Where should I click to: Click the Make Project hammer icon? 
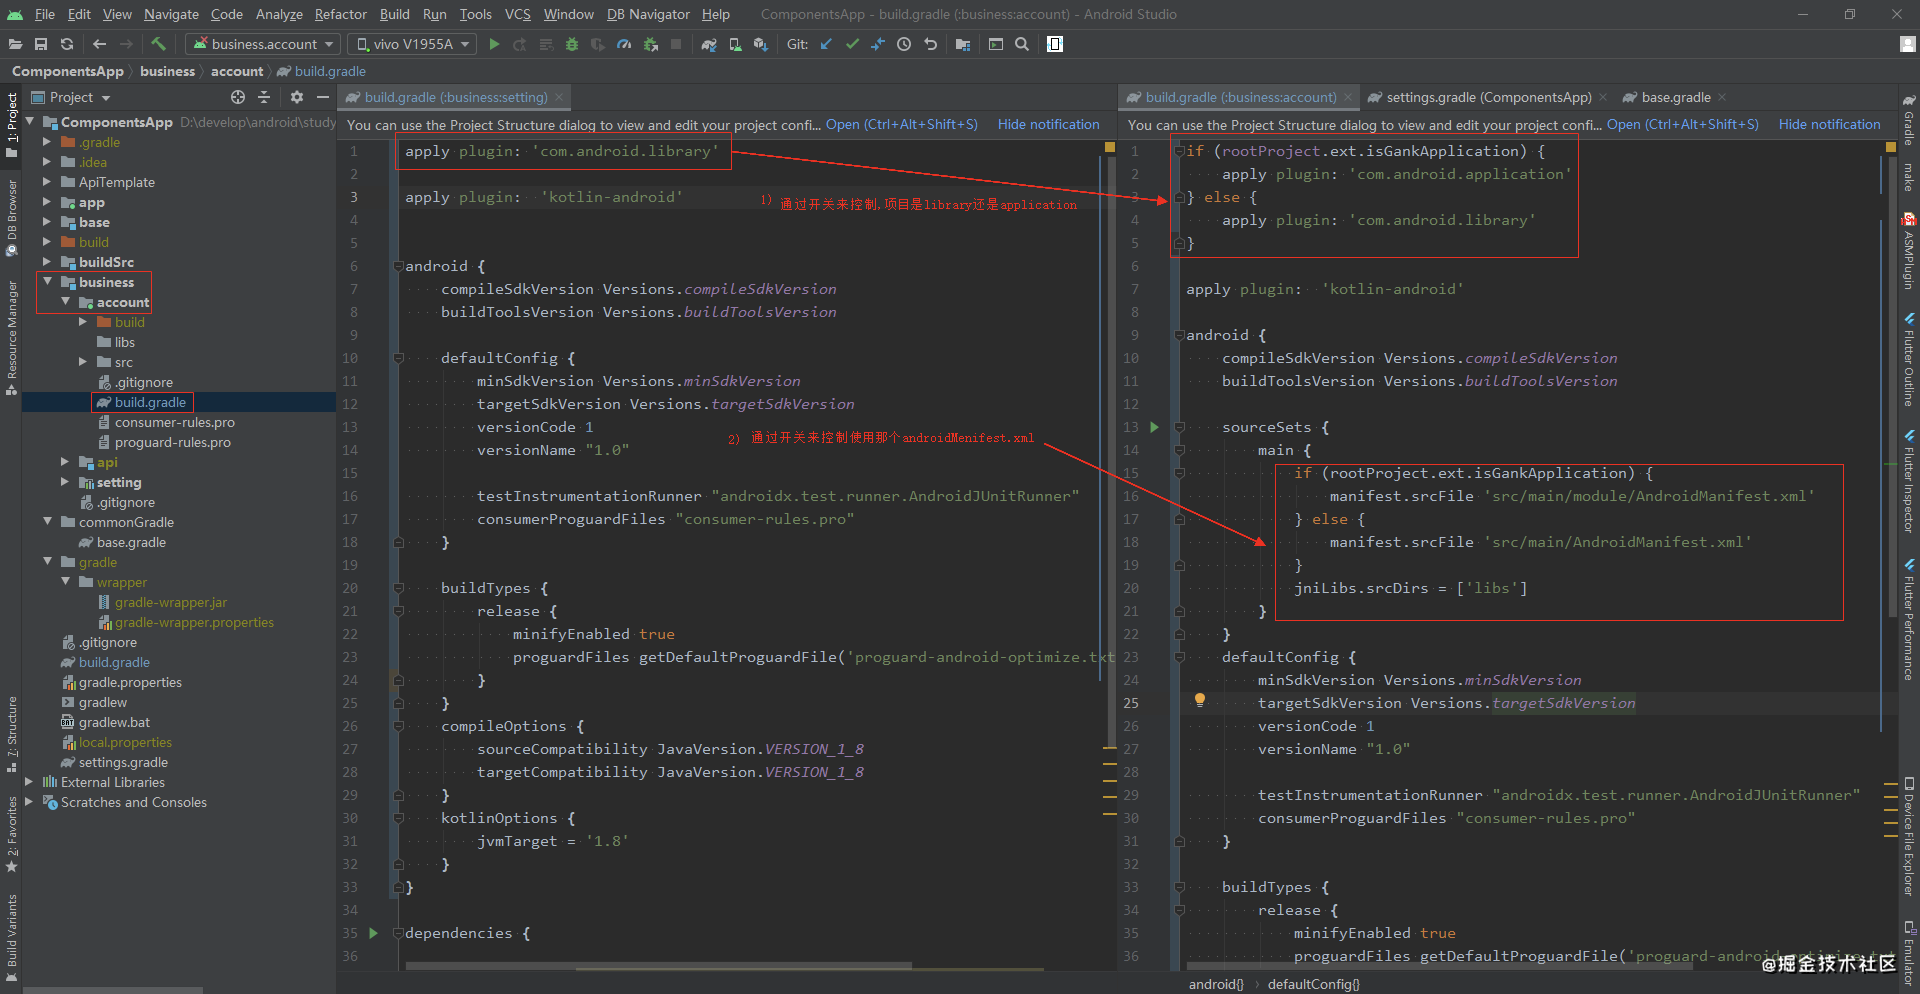coord(158,44)
